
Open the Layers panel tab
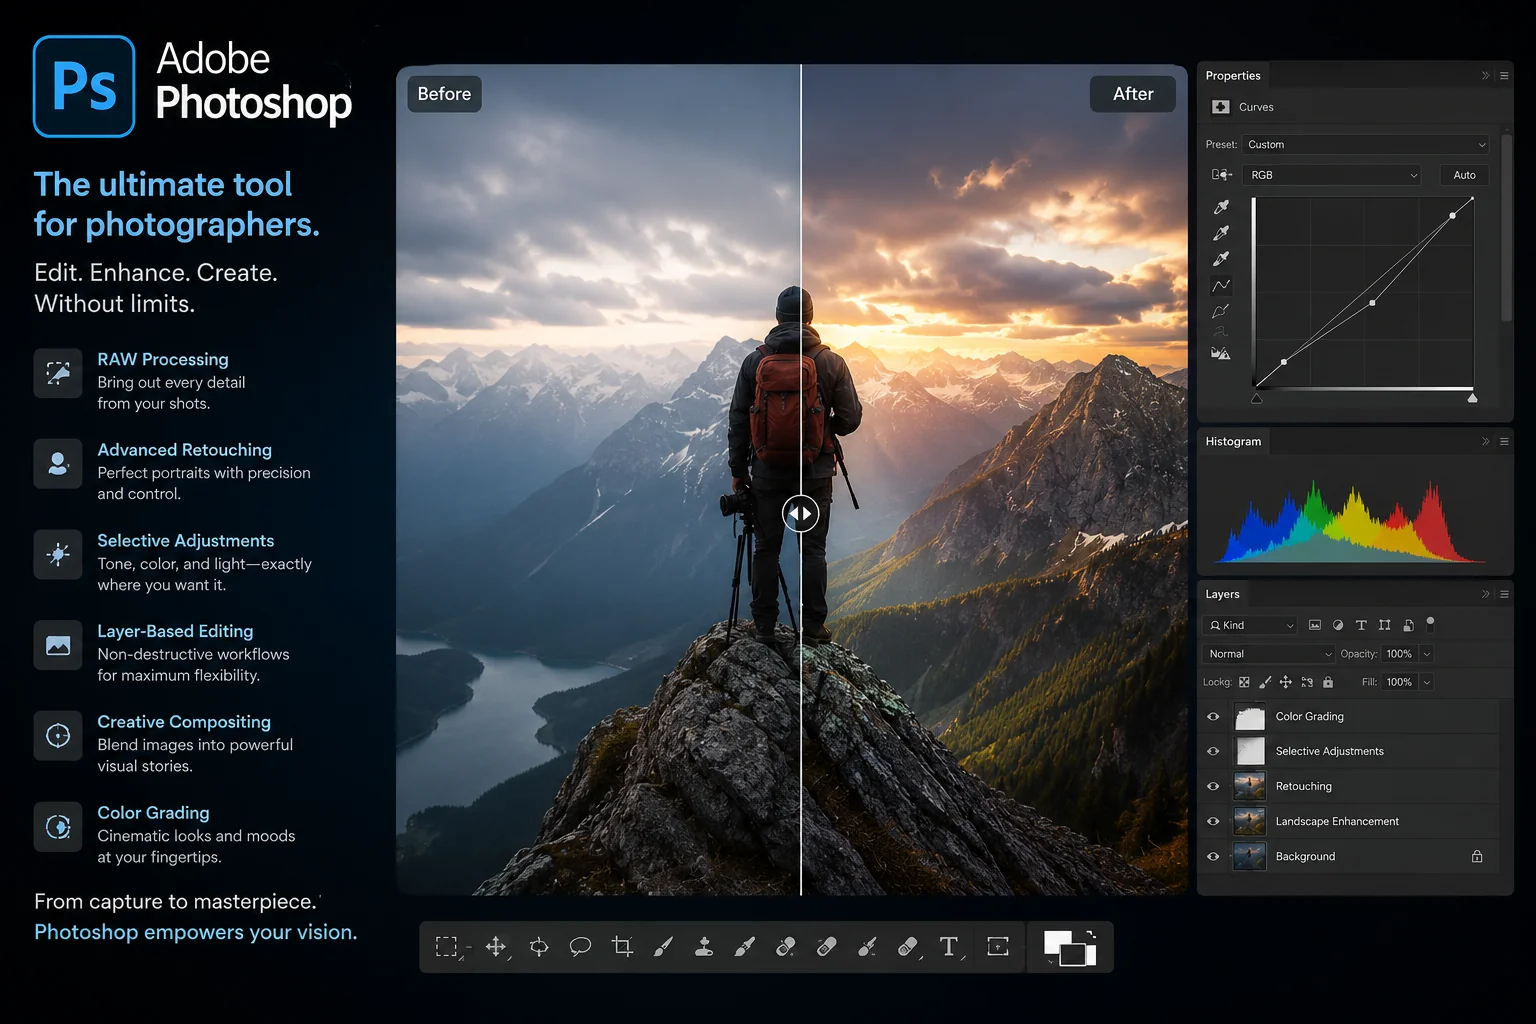click(1222, 594)
